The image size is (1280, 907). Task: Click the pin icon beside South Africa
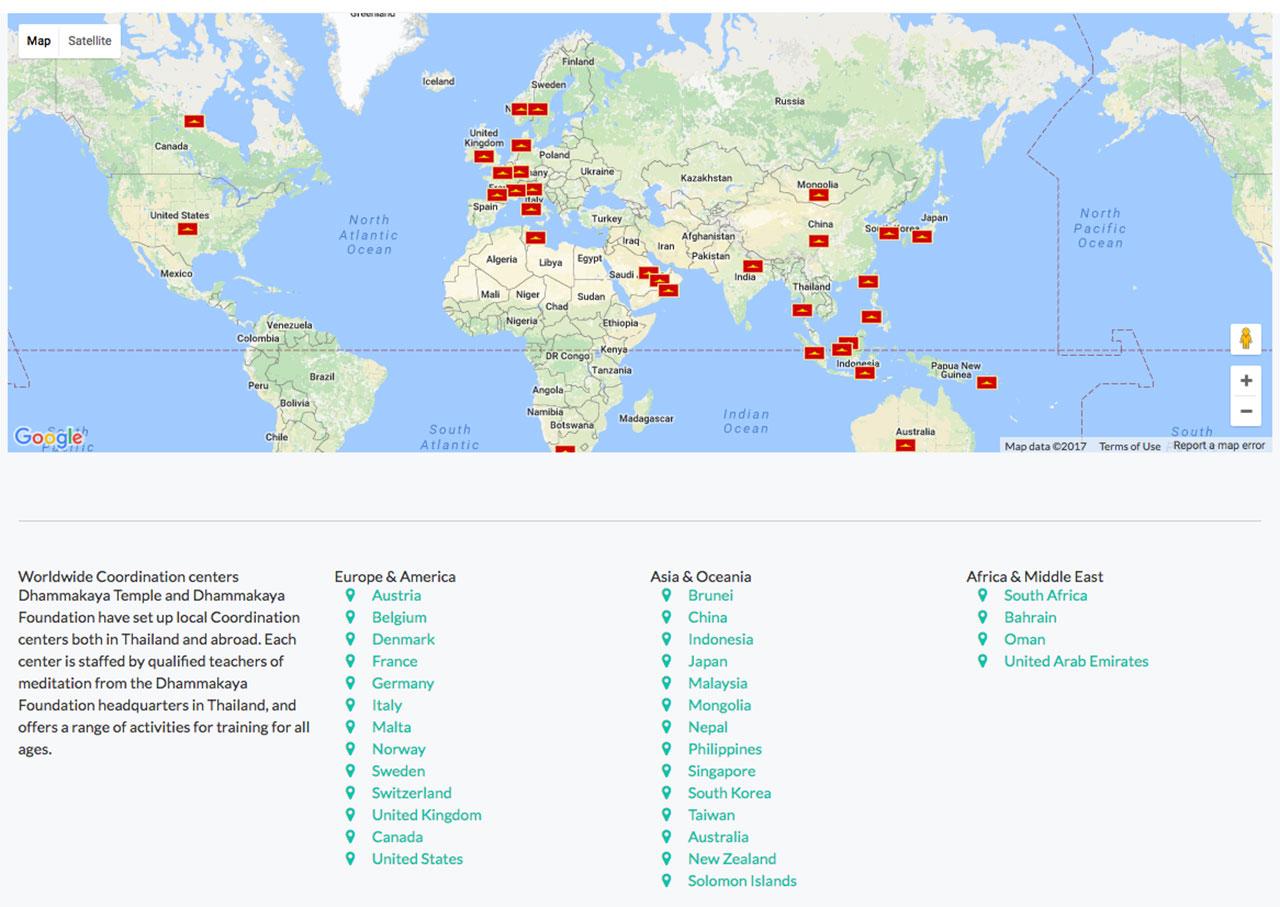point(982,595)
